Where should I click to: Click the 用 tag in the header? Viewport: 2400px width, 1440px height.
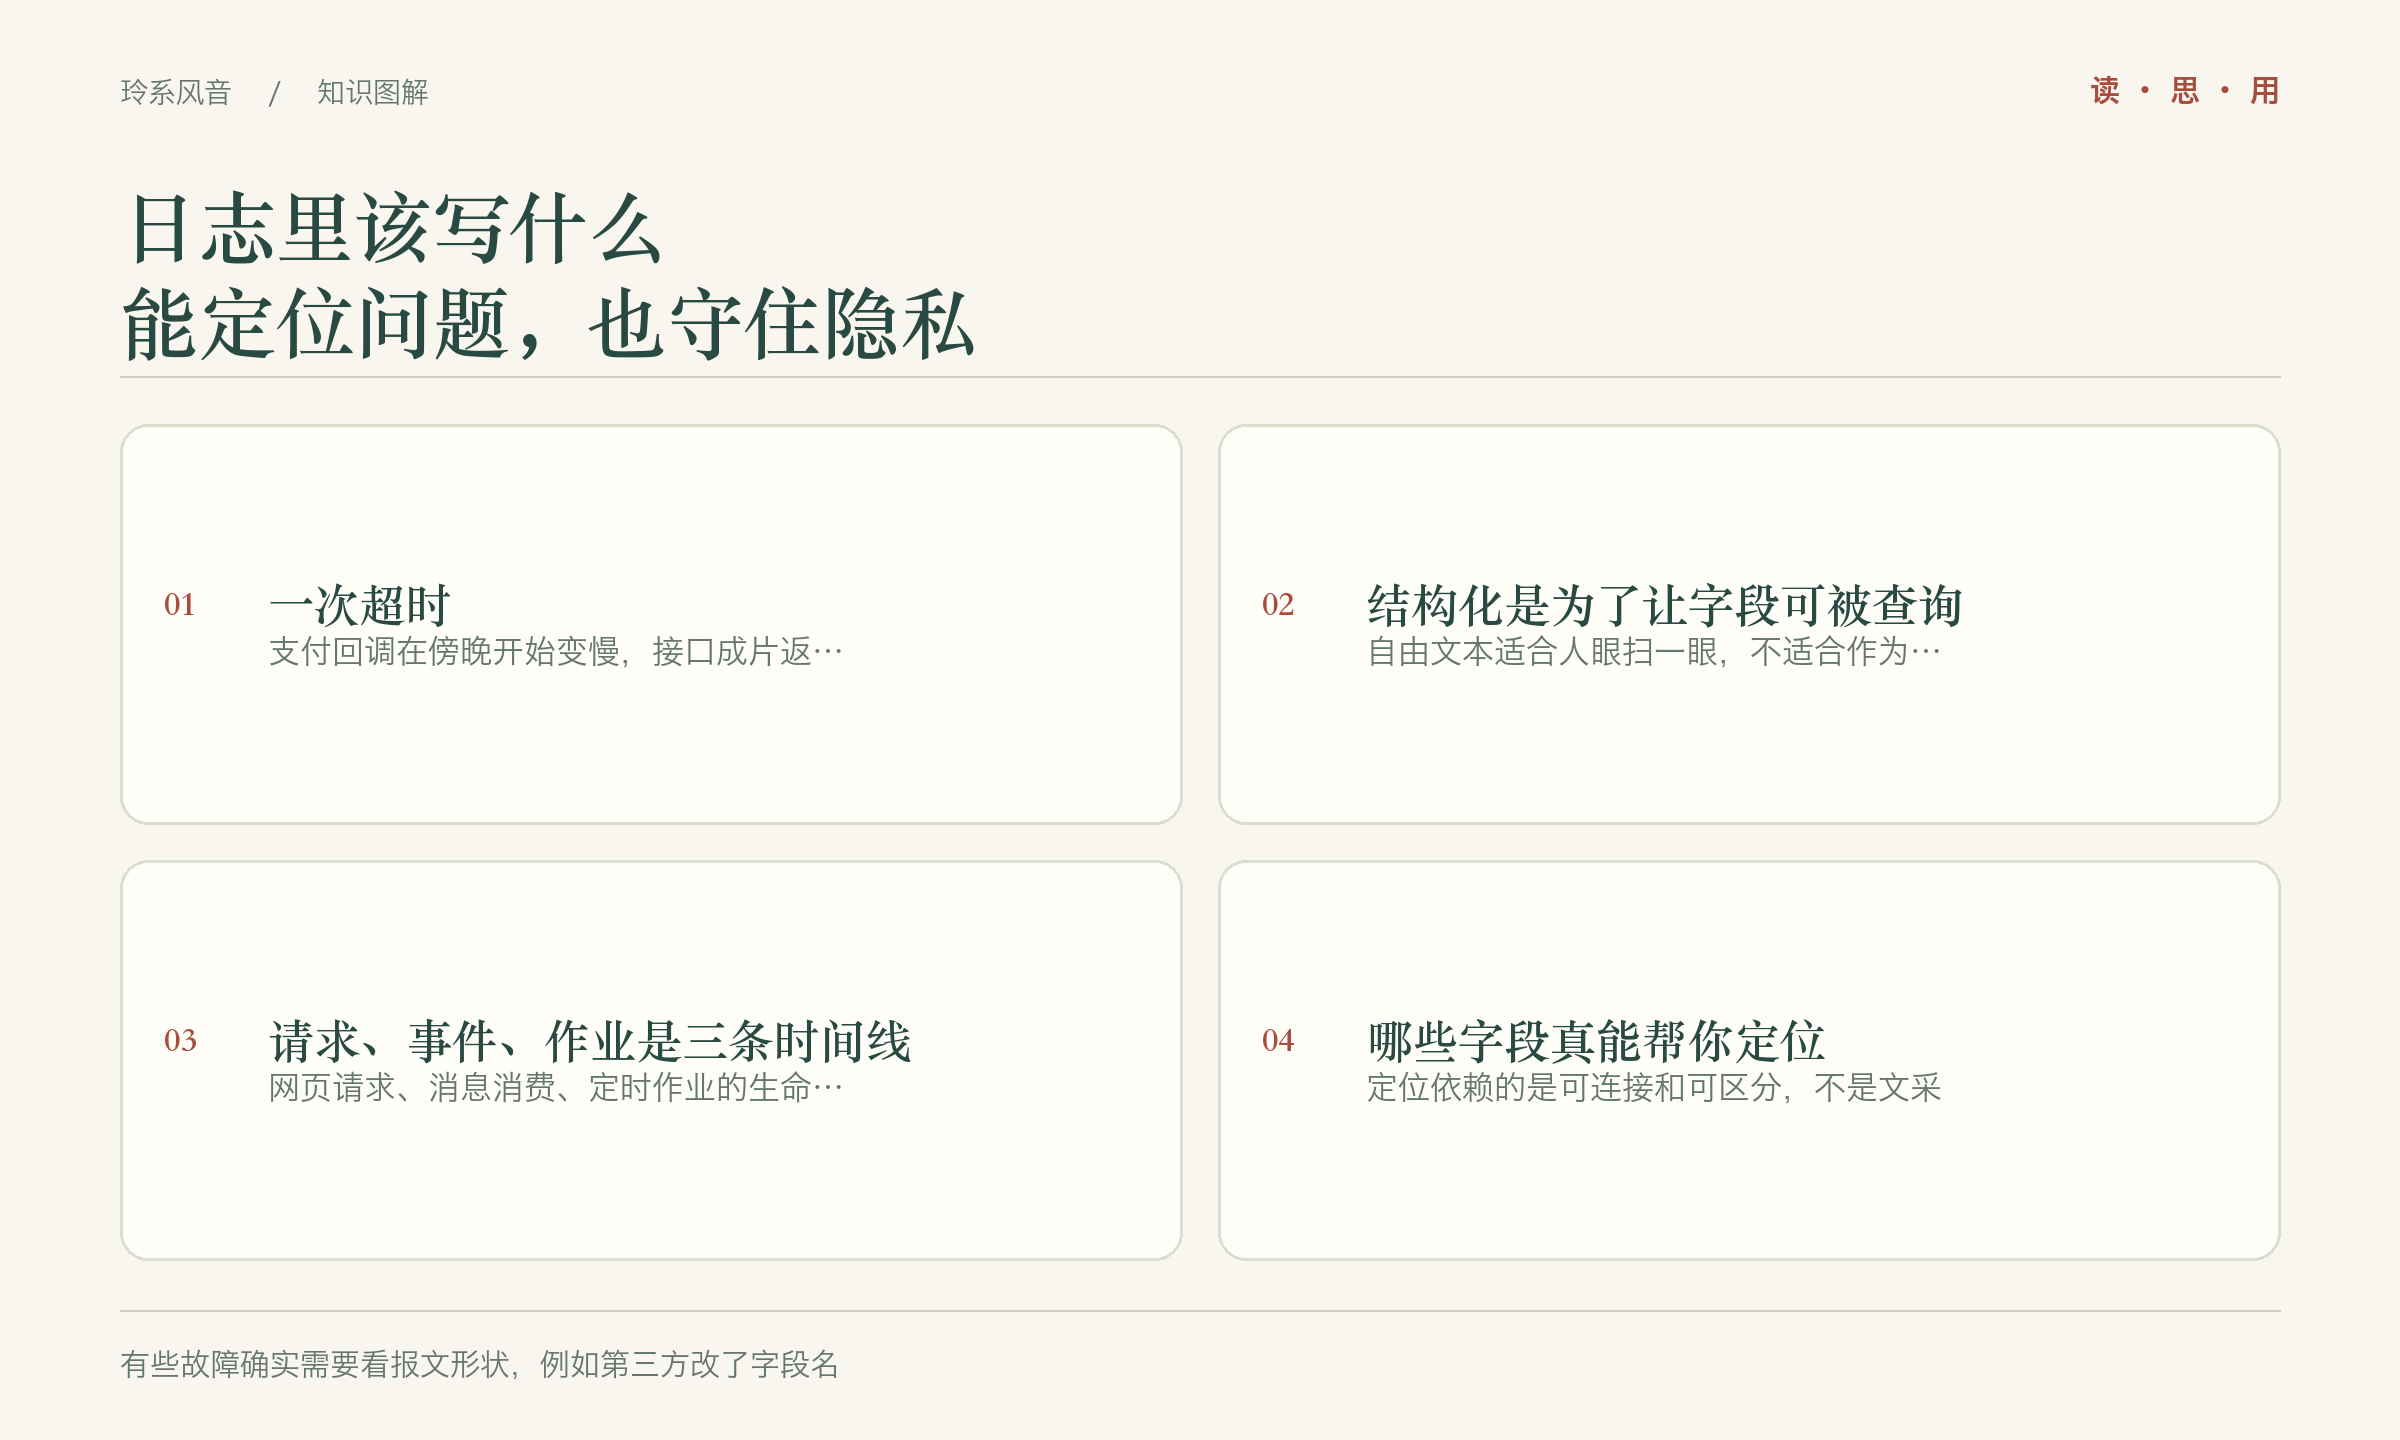(x=2265, y=91)
